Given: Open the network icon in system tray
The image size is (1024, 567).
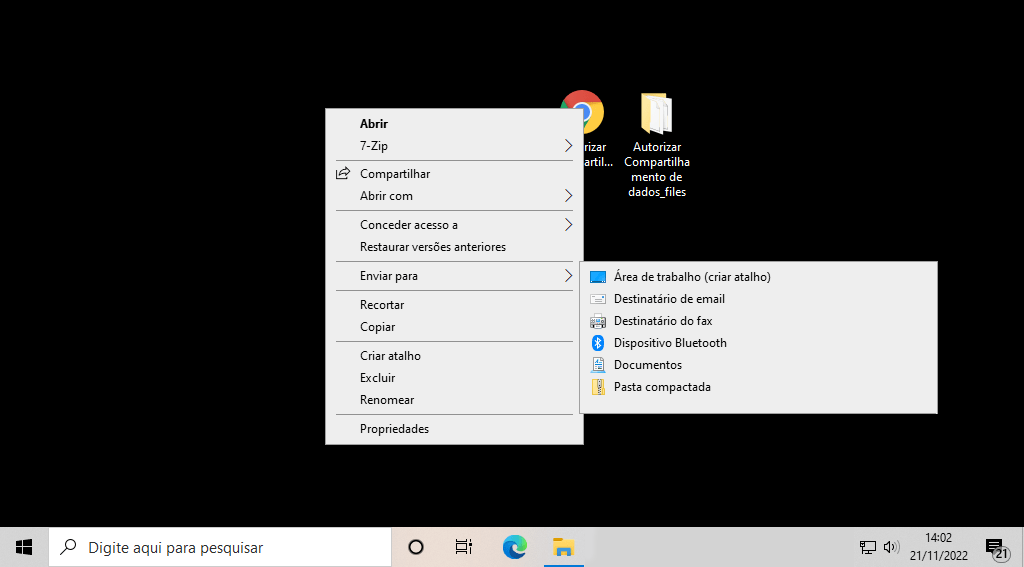Looking at the screenshot, I should [868, 547].
